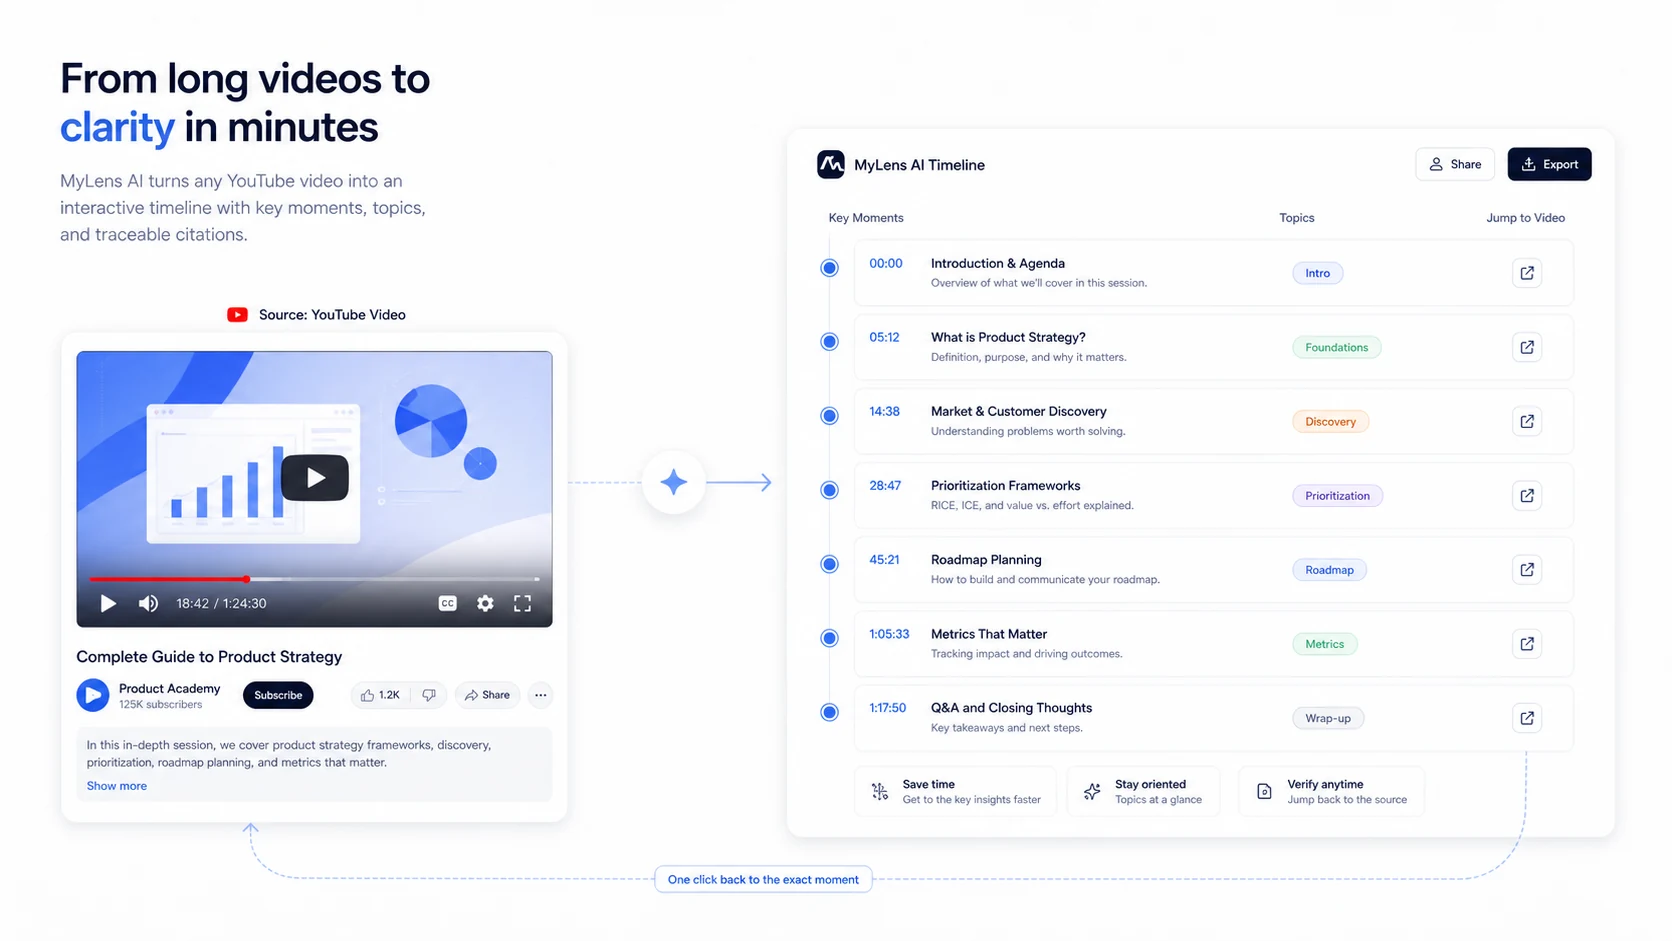Open the three-dot more options menu
Viewport: 1672px width, 941px height.
click(x=540, y=695)
